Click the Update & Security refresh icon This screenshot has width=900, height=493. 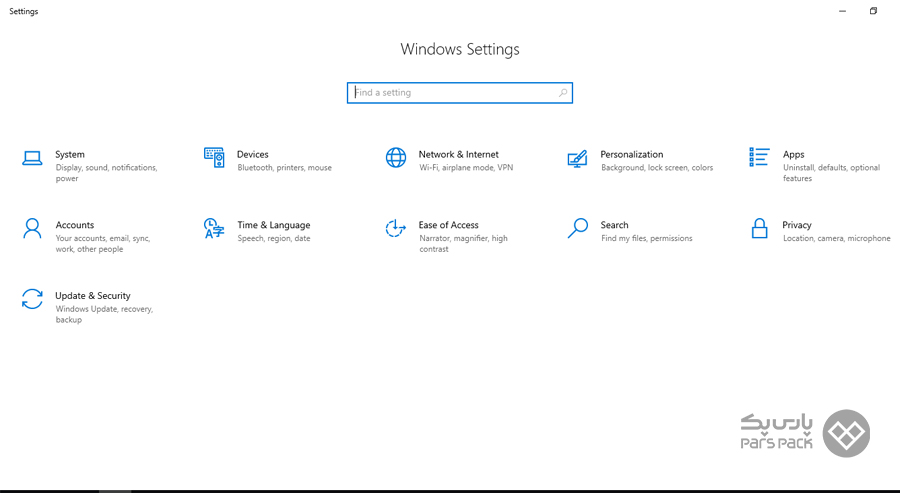click(32, 298)
